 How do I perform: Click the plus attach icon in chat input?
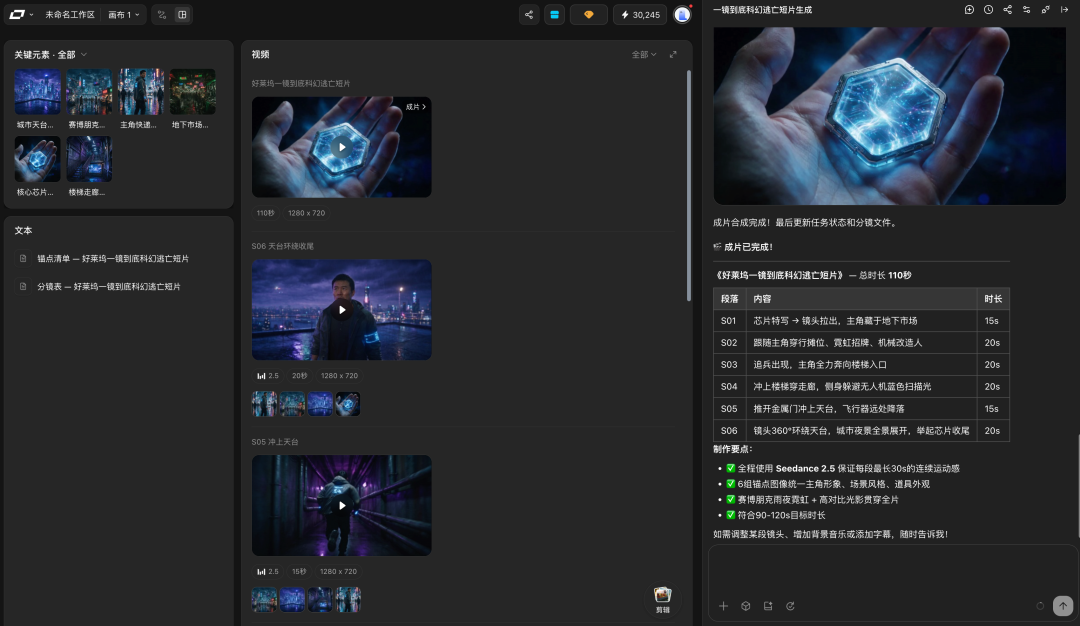point(723,606)
